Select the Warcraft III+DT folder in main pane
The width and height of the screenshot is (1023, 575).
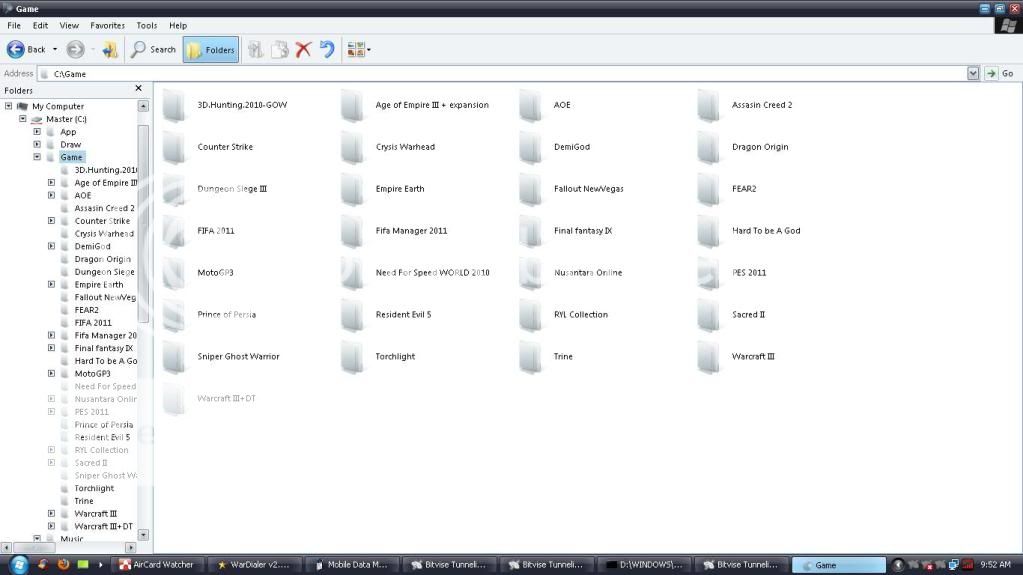click(209, 398)
